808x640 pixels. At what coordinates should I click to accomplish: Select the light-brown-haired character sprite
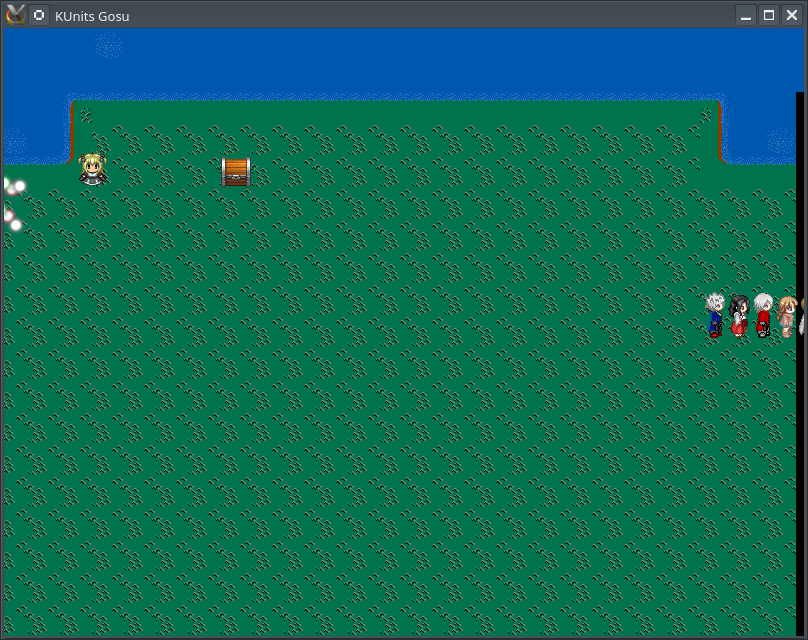click(787, 317)
